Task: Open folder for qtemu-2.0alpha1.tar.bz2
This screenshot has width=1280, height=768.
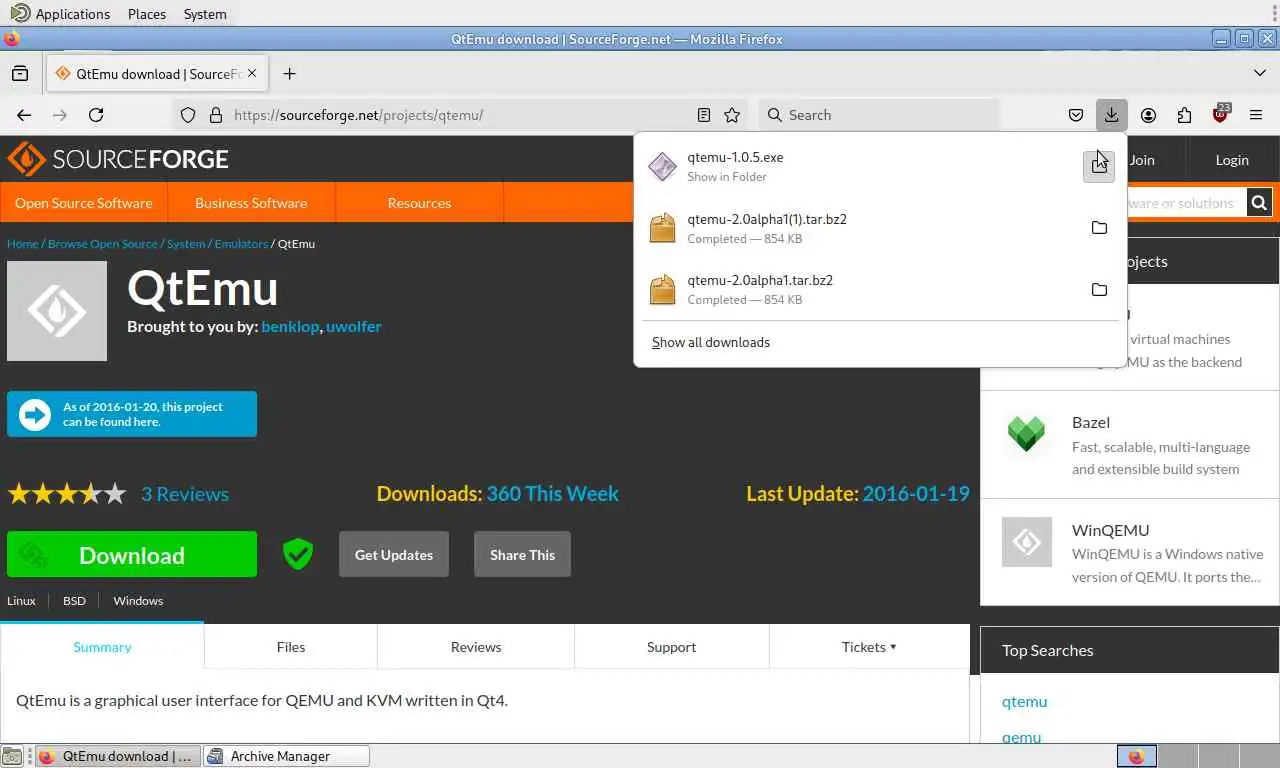Action: (x=1099, y=289)
